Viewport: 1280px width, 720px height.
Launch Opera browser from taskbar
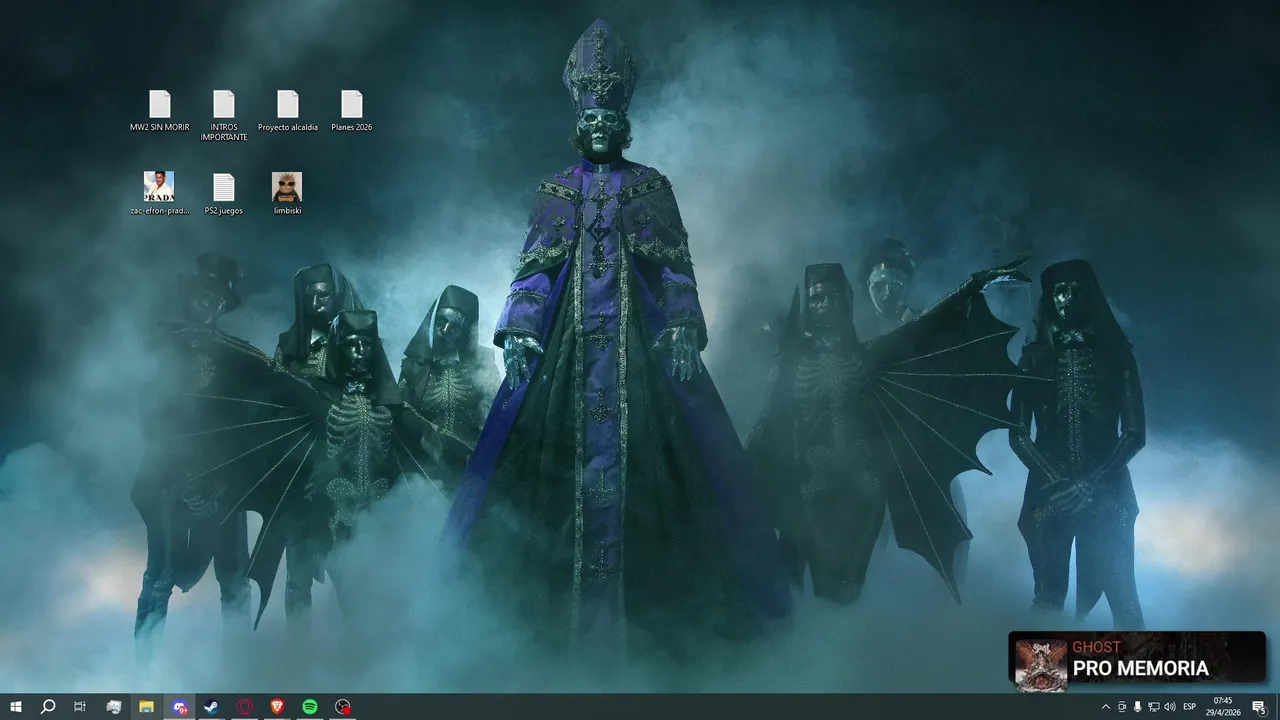tap(245, 707)
